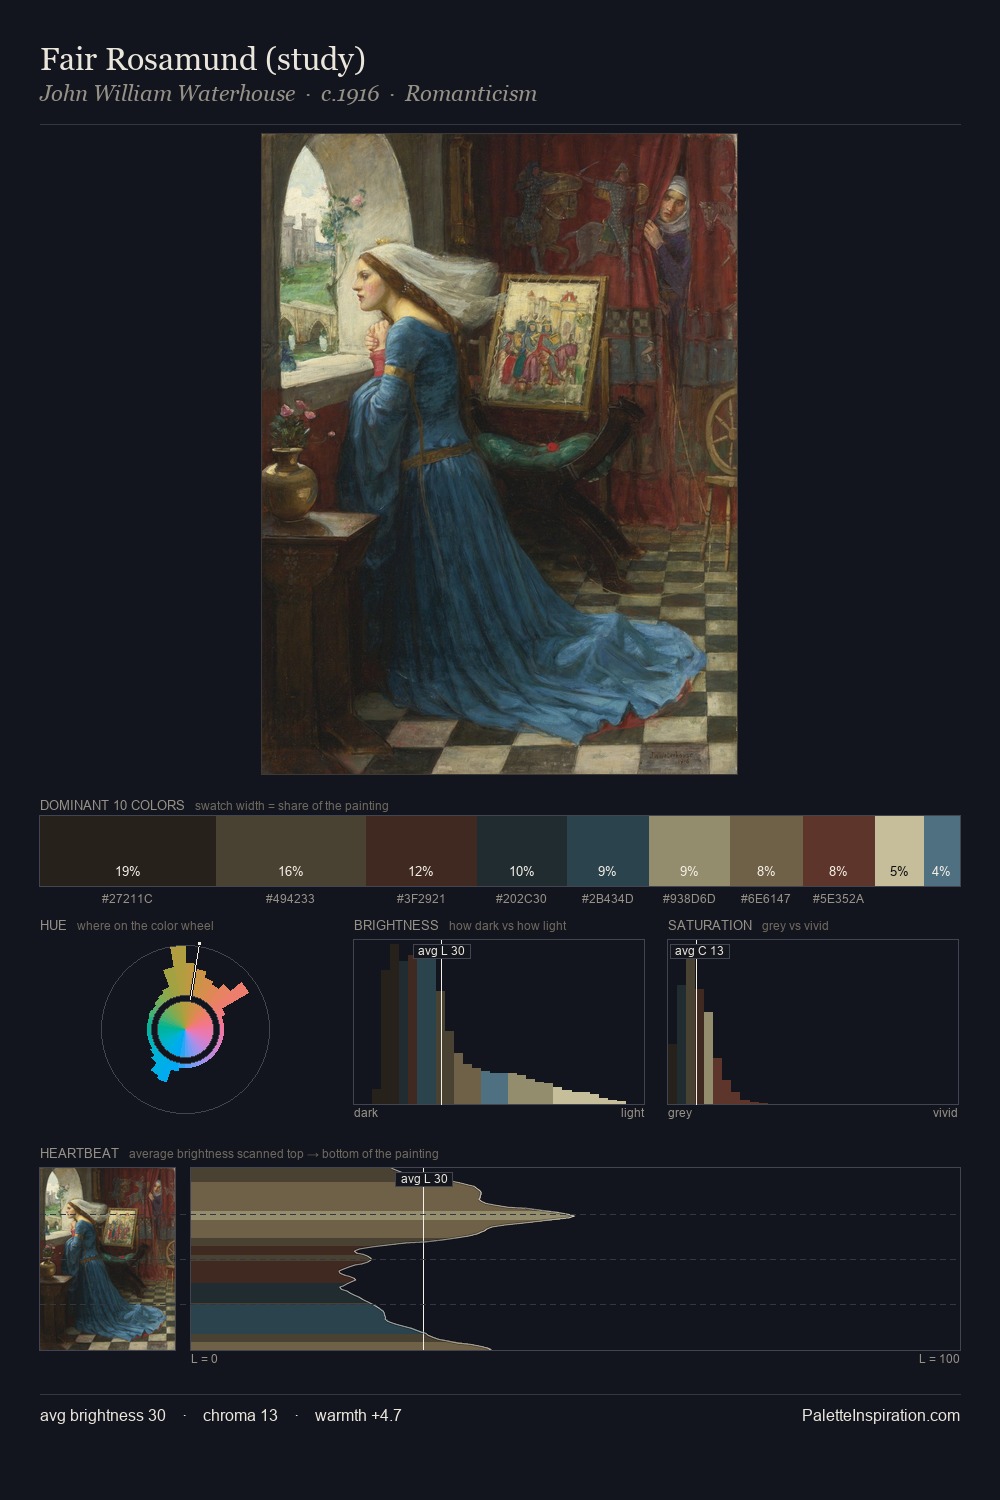Click the 'HUE' section heading
1000x1500 pixels.
coord(53,925)
